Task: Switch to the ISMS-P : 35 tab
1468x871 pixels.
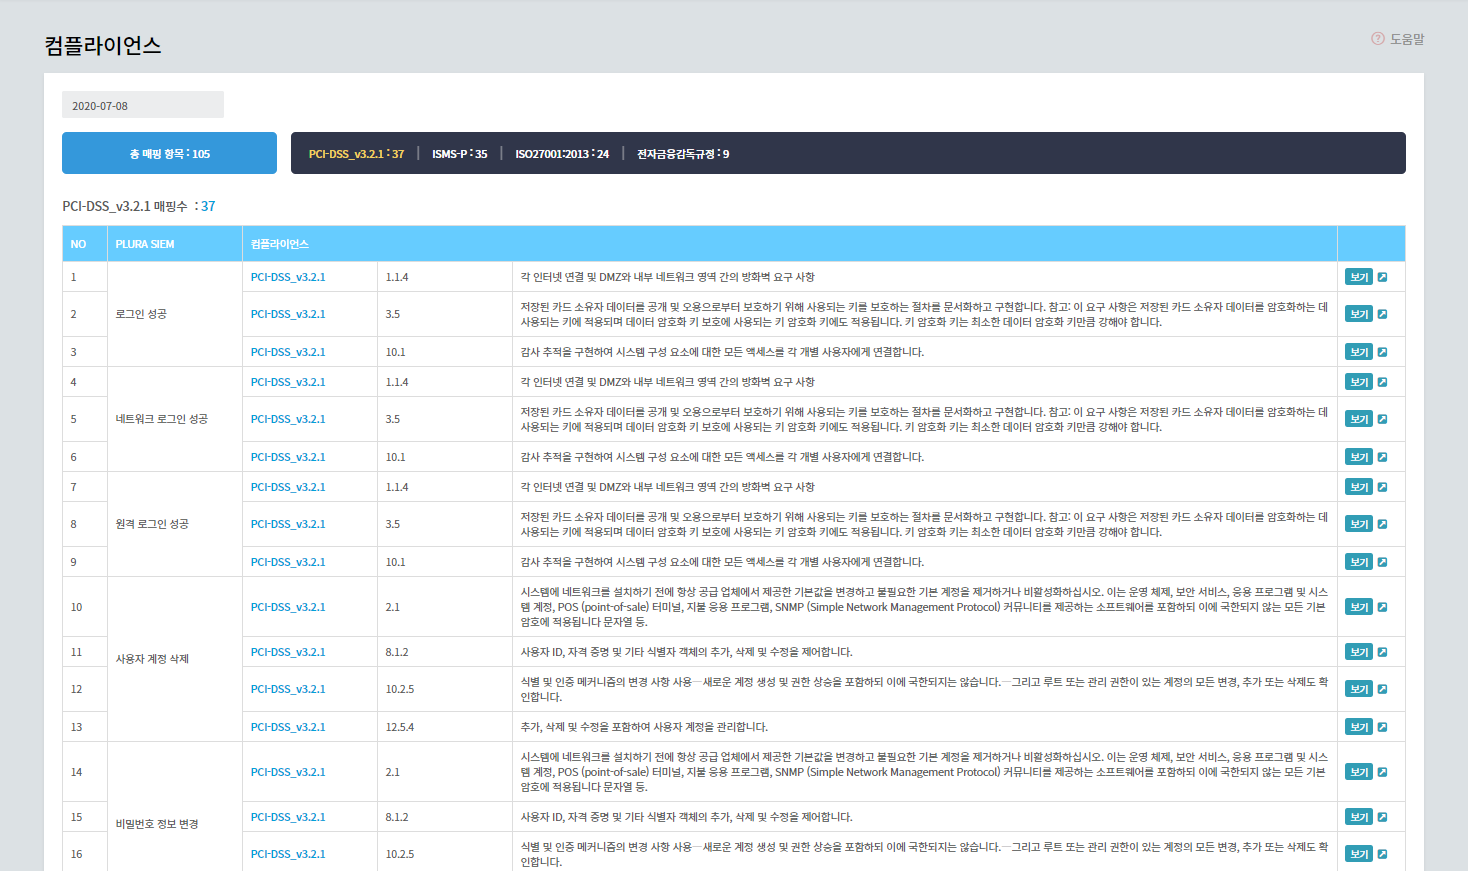Action: point(459,154)
